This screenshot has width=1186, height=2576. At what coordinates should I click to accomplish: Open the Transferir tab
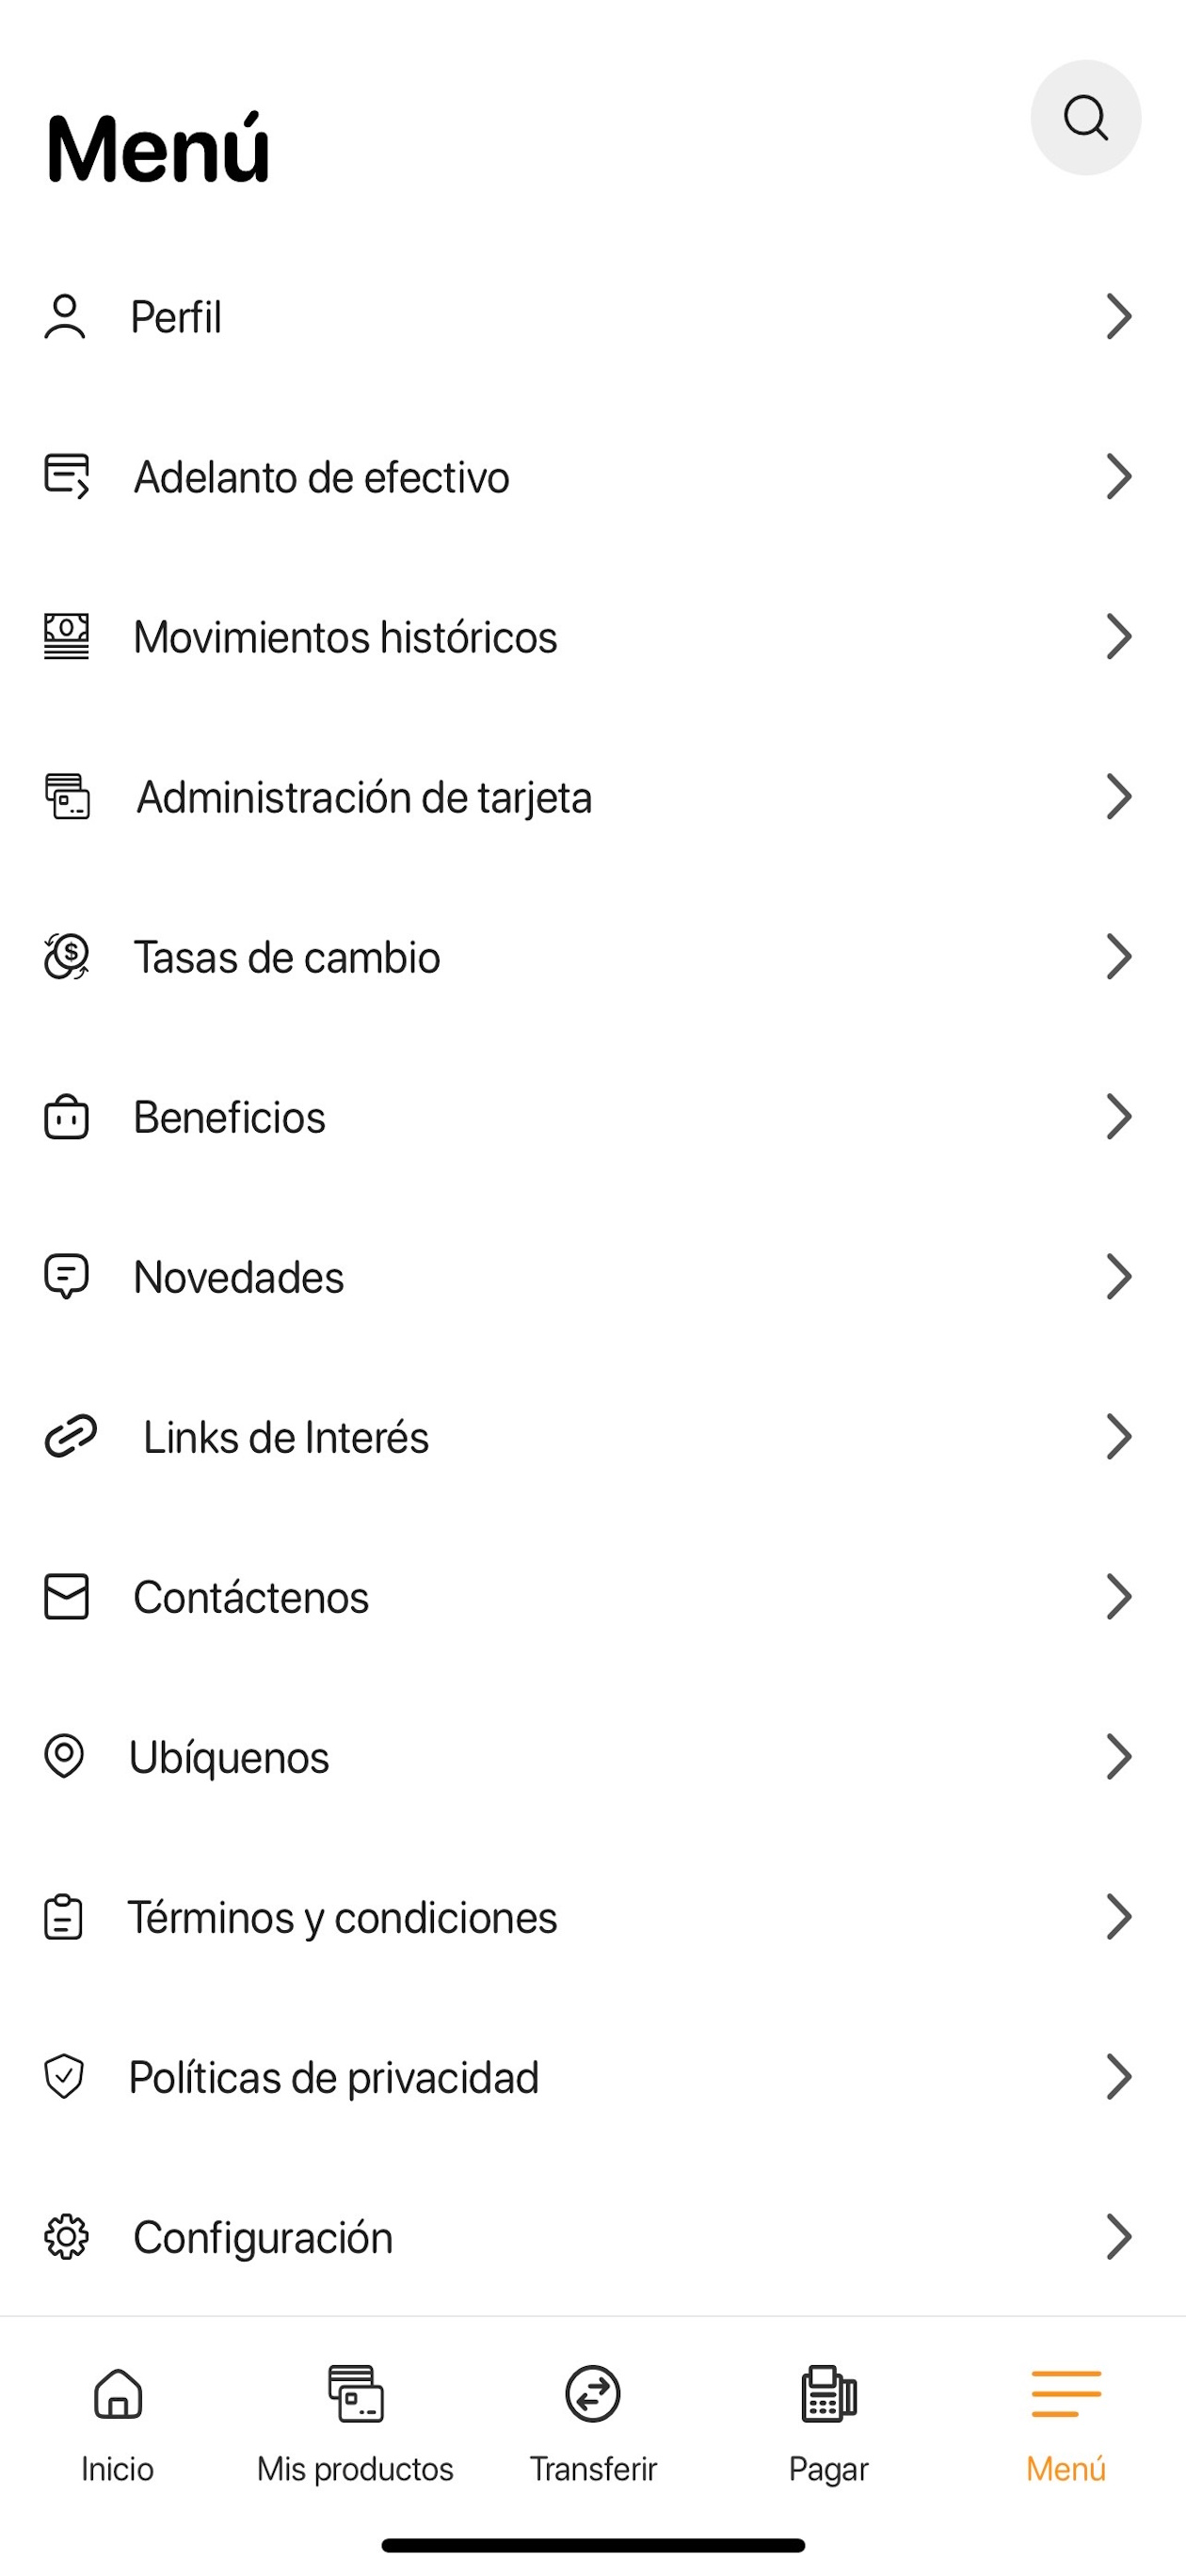(593, 2425)
